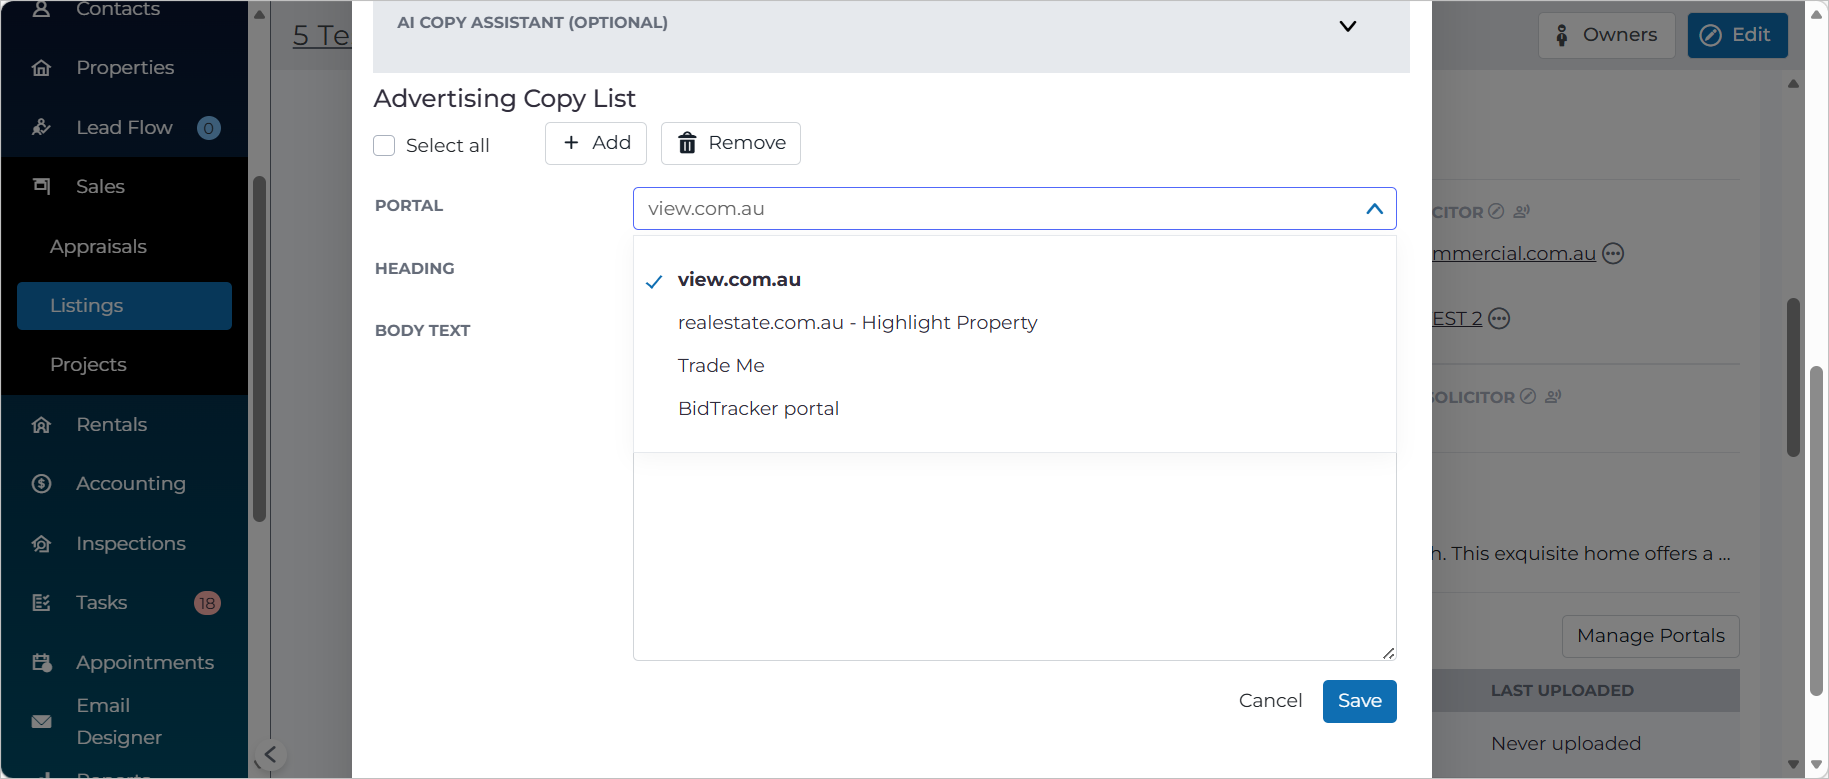Image resolution: width=1829 pixels, height=779 pixels.
Task: Open Lead Flow in the sidebar
Action: tap(124, 127)
